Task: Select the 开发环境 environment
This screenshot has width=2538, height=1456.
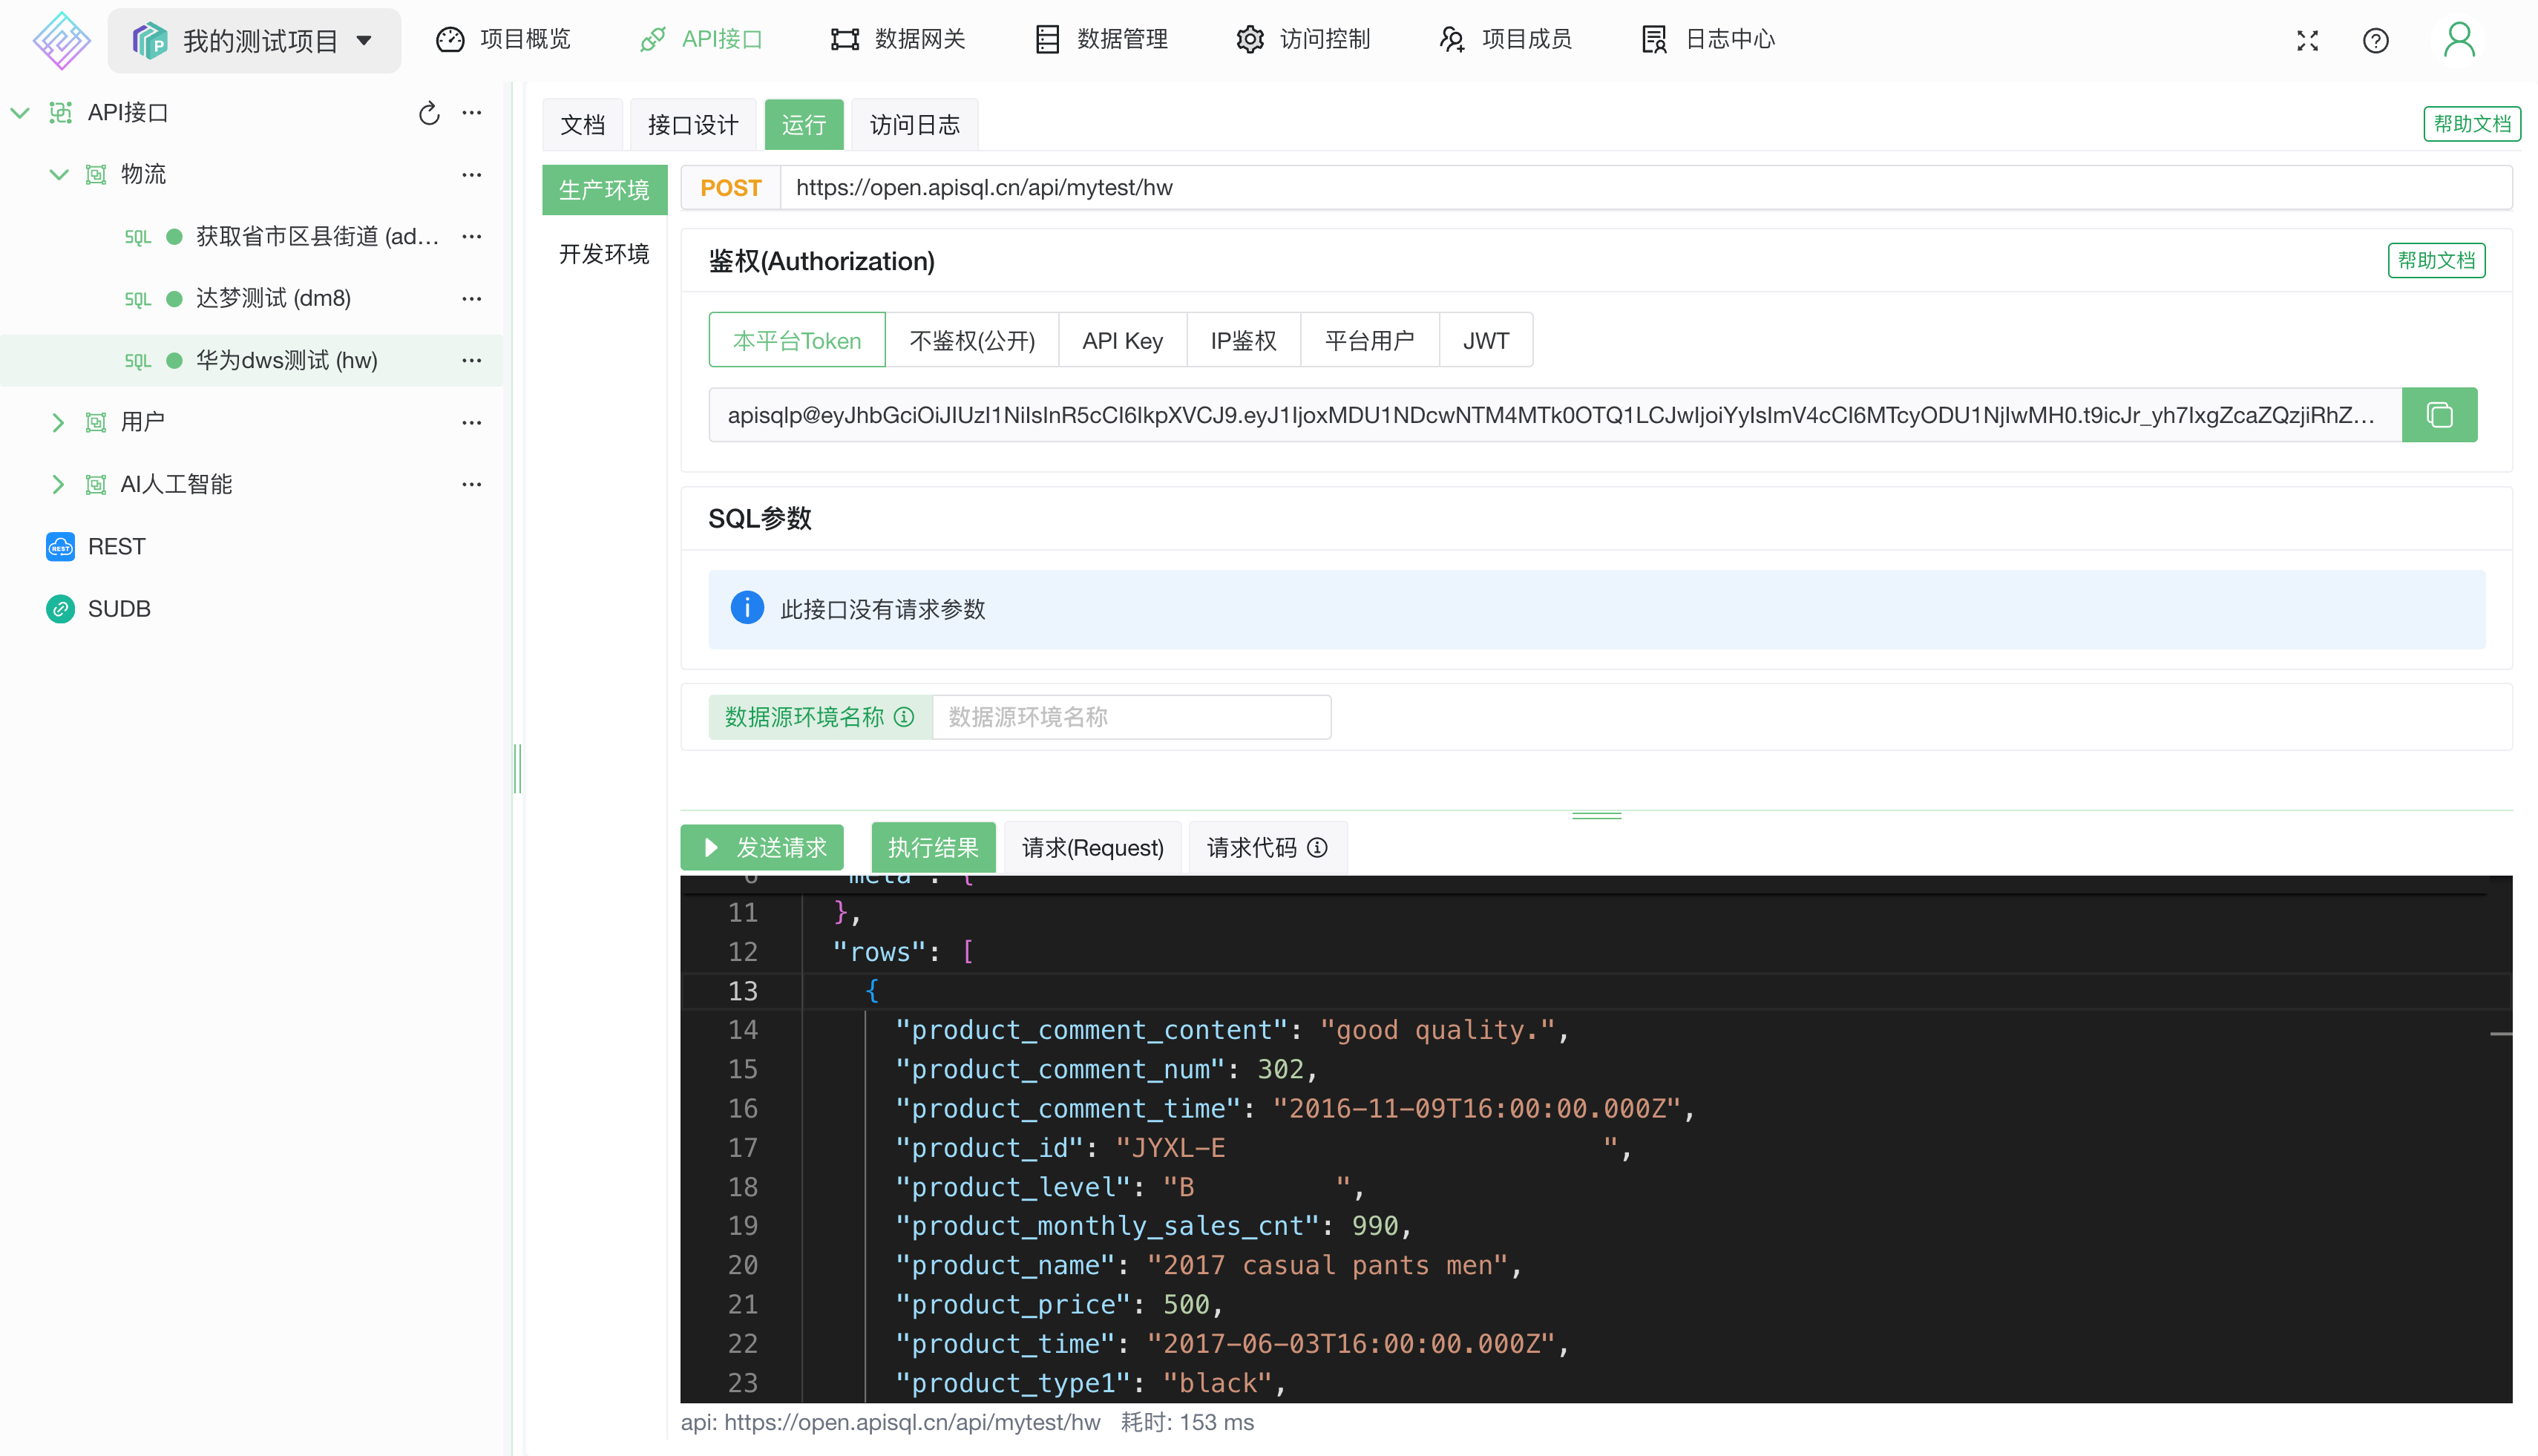Action: point(604,254)
